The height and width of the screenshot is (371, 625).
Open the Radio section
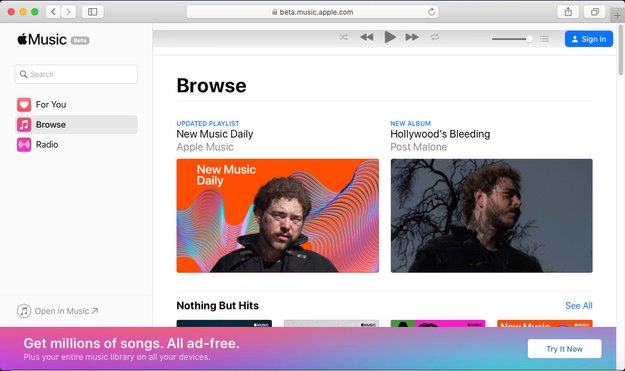pos(76,144)
